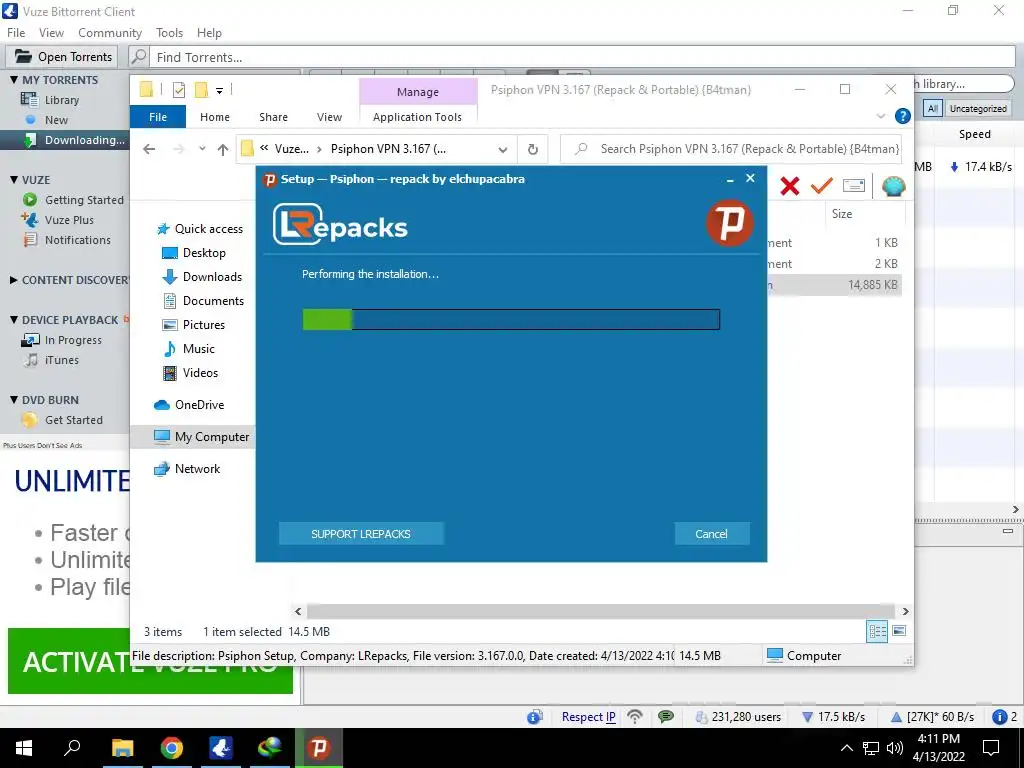Screen dimensions: 1024x768
Task: Collapse the MY TORRENTS section
Action: (14, 80)
